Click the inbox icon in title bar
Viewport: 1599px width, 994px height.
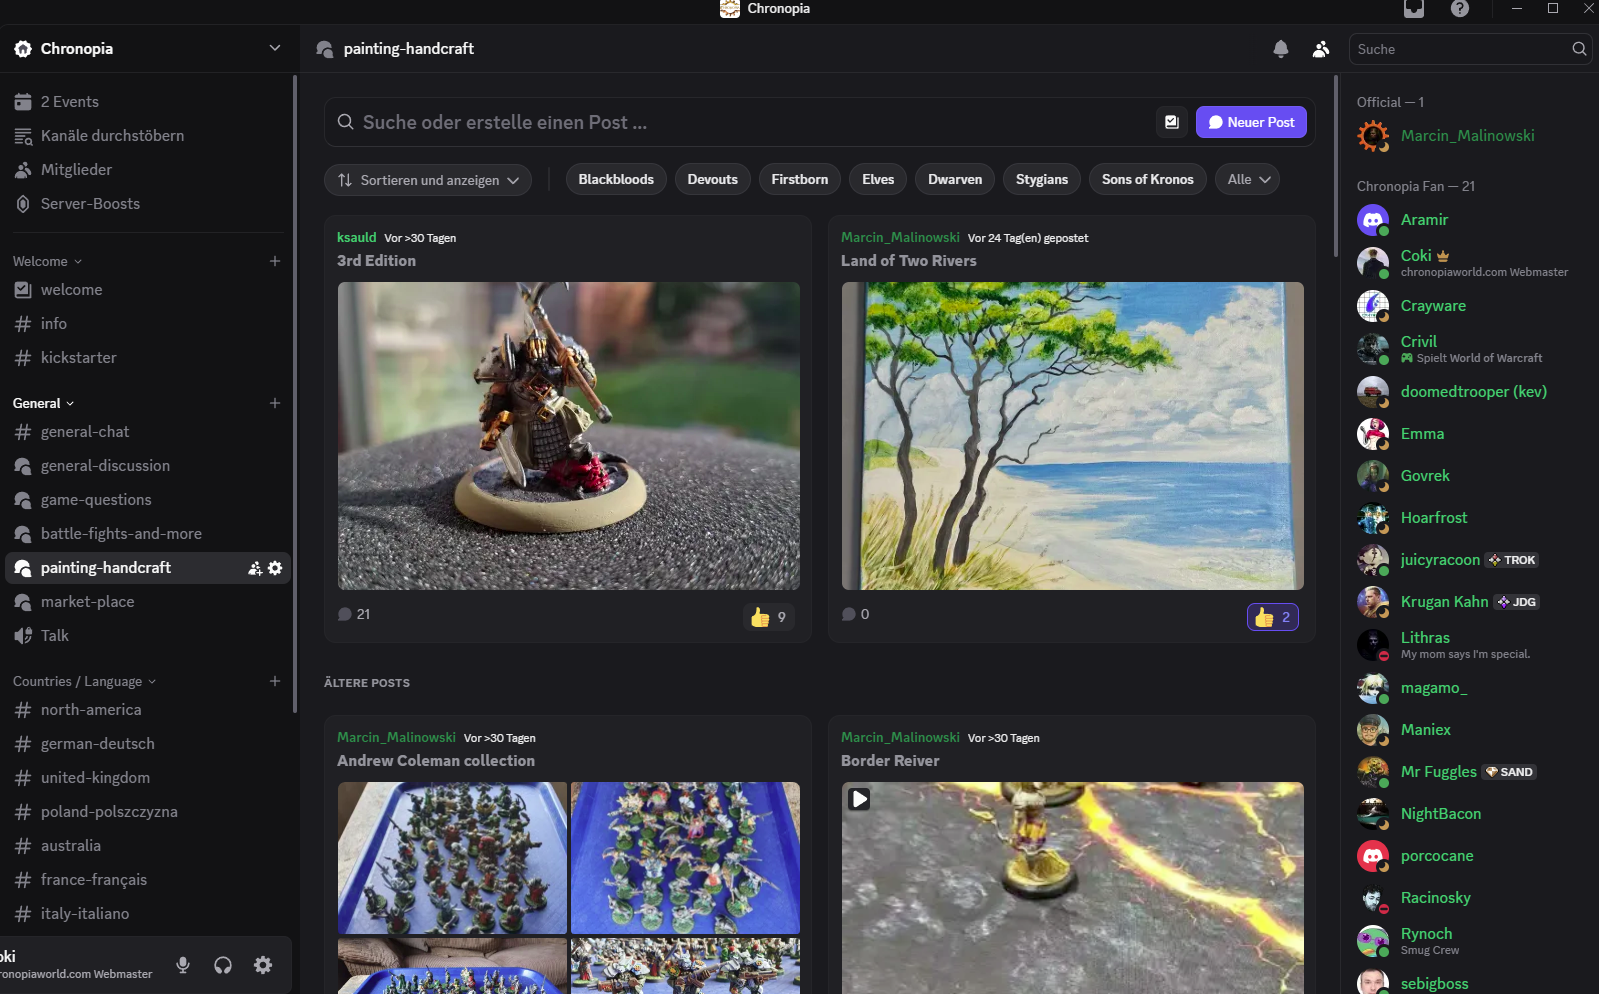click(x=1413, y=9)
